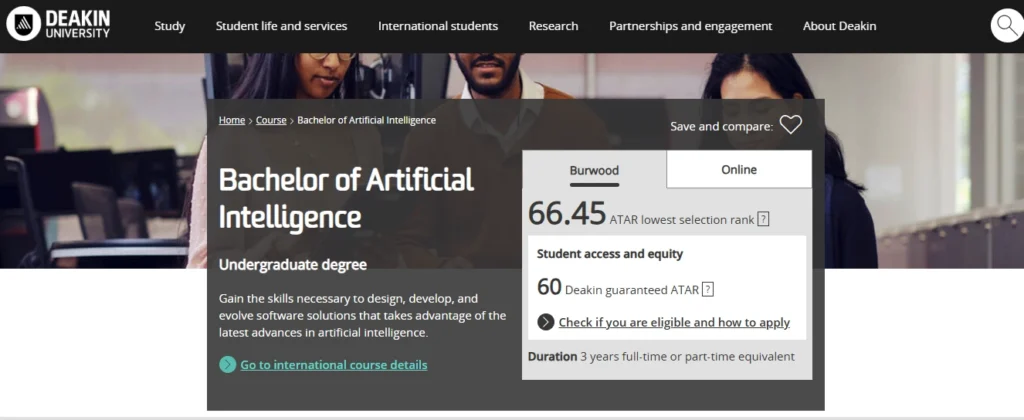Open 'Go to international course details' link
Image resolution: width=1024 pixels, height=420 pixels.
coord(334,365)
